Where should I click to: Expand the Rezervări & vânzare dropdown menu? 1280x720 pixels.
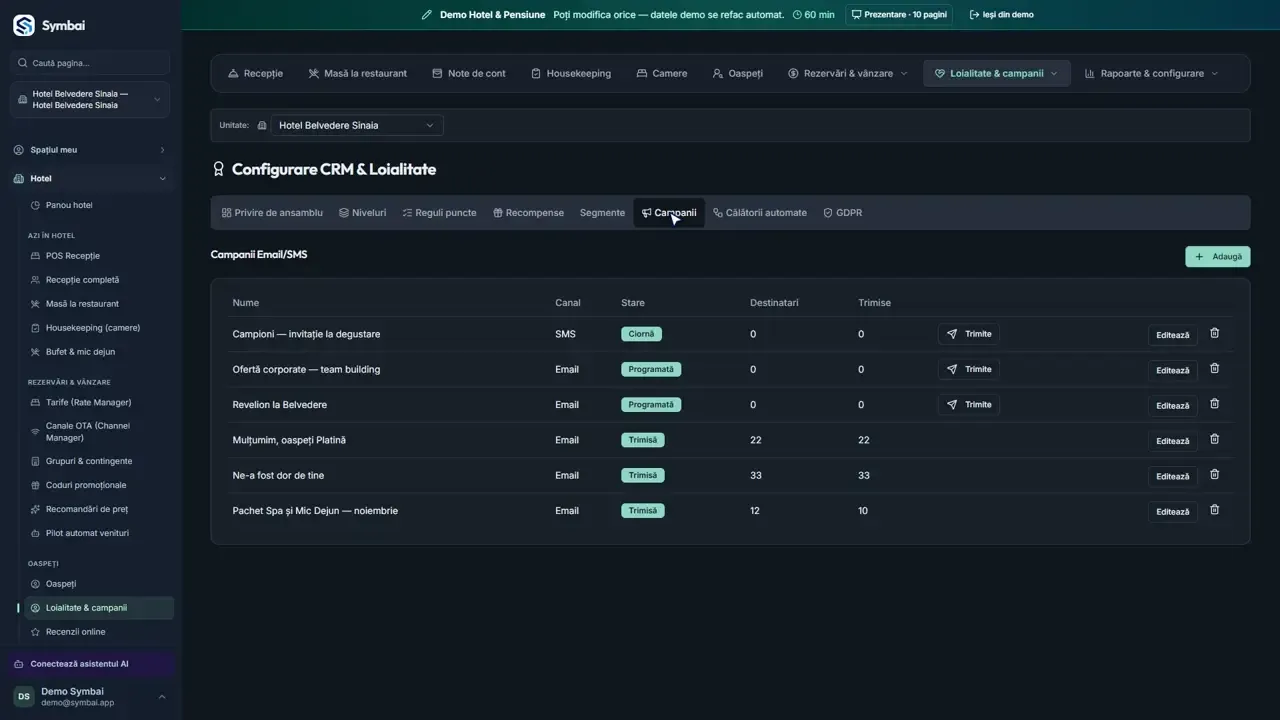[x=848, y=73]
